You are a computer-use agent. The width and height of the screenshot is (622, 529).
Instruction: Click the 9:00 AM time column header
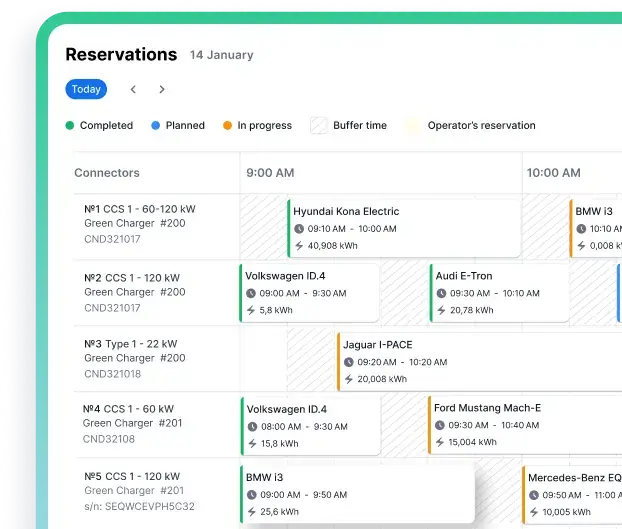point(270,173)
